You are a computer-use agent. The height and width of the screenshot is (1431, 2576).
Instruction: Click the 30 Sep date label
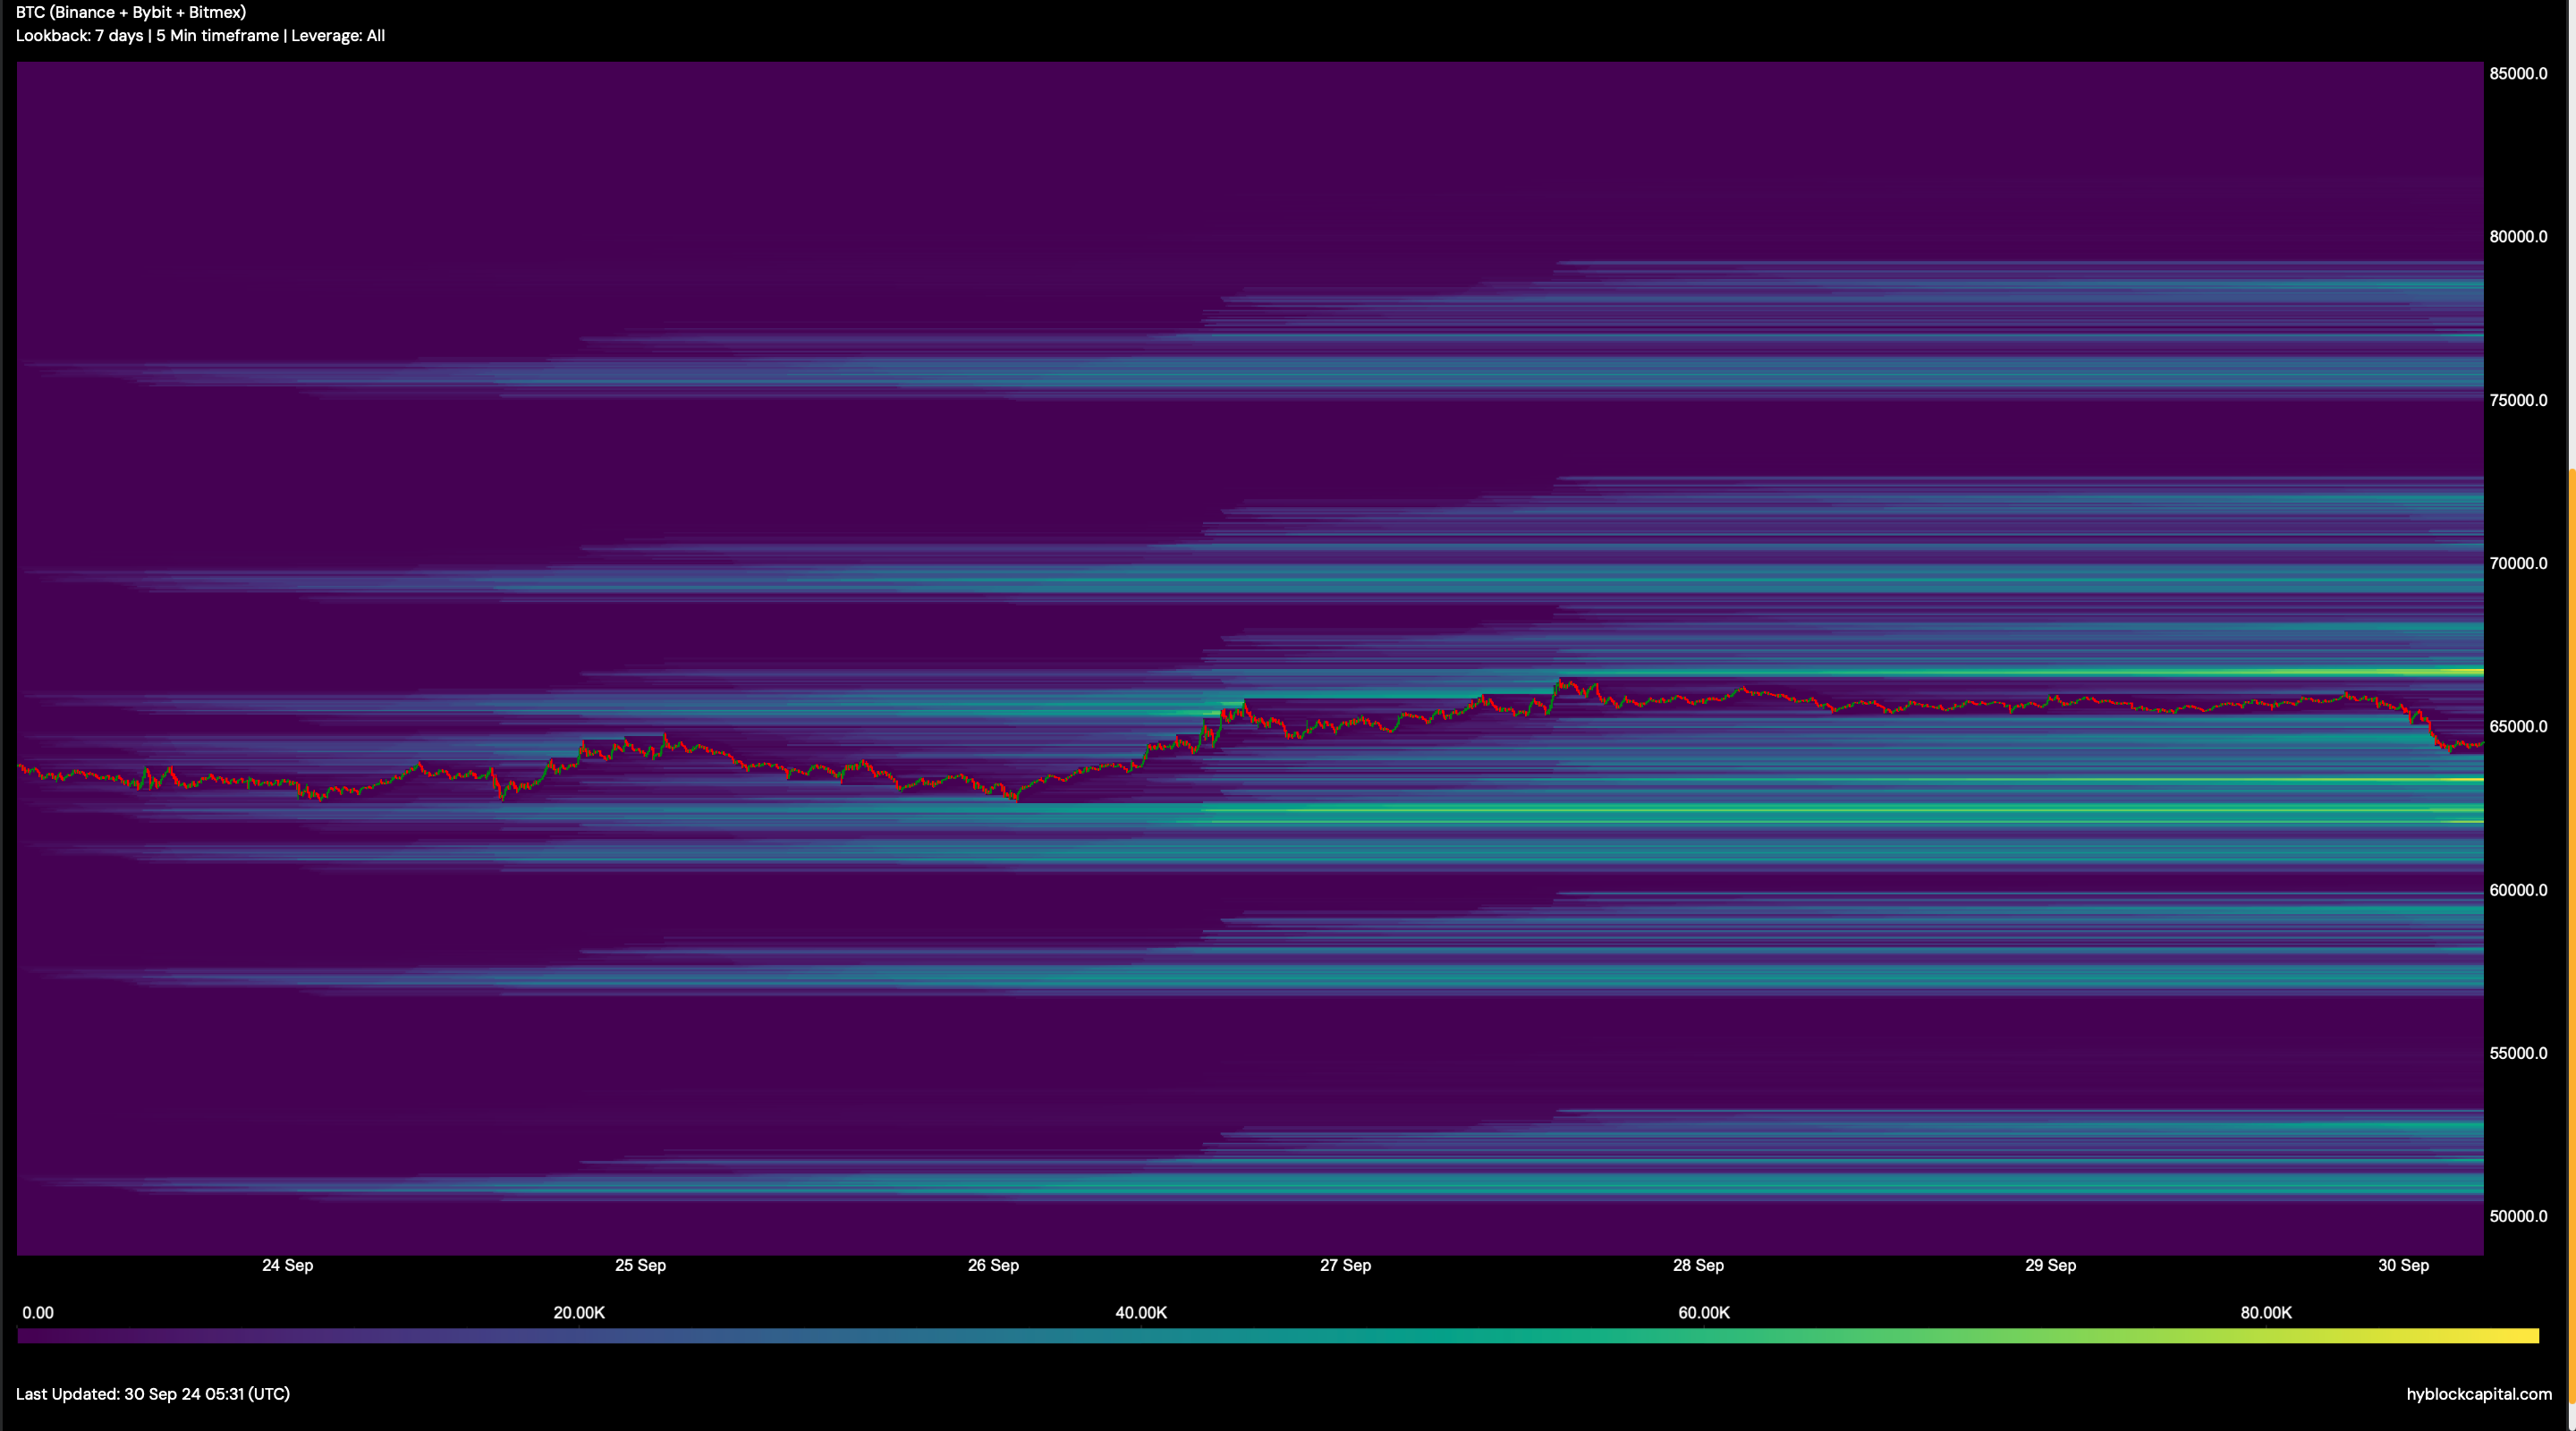[2403, 1265]
